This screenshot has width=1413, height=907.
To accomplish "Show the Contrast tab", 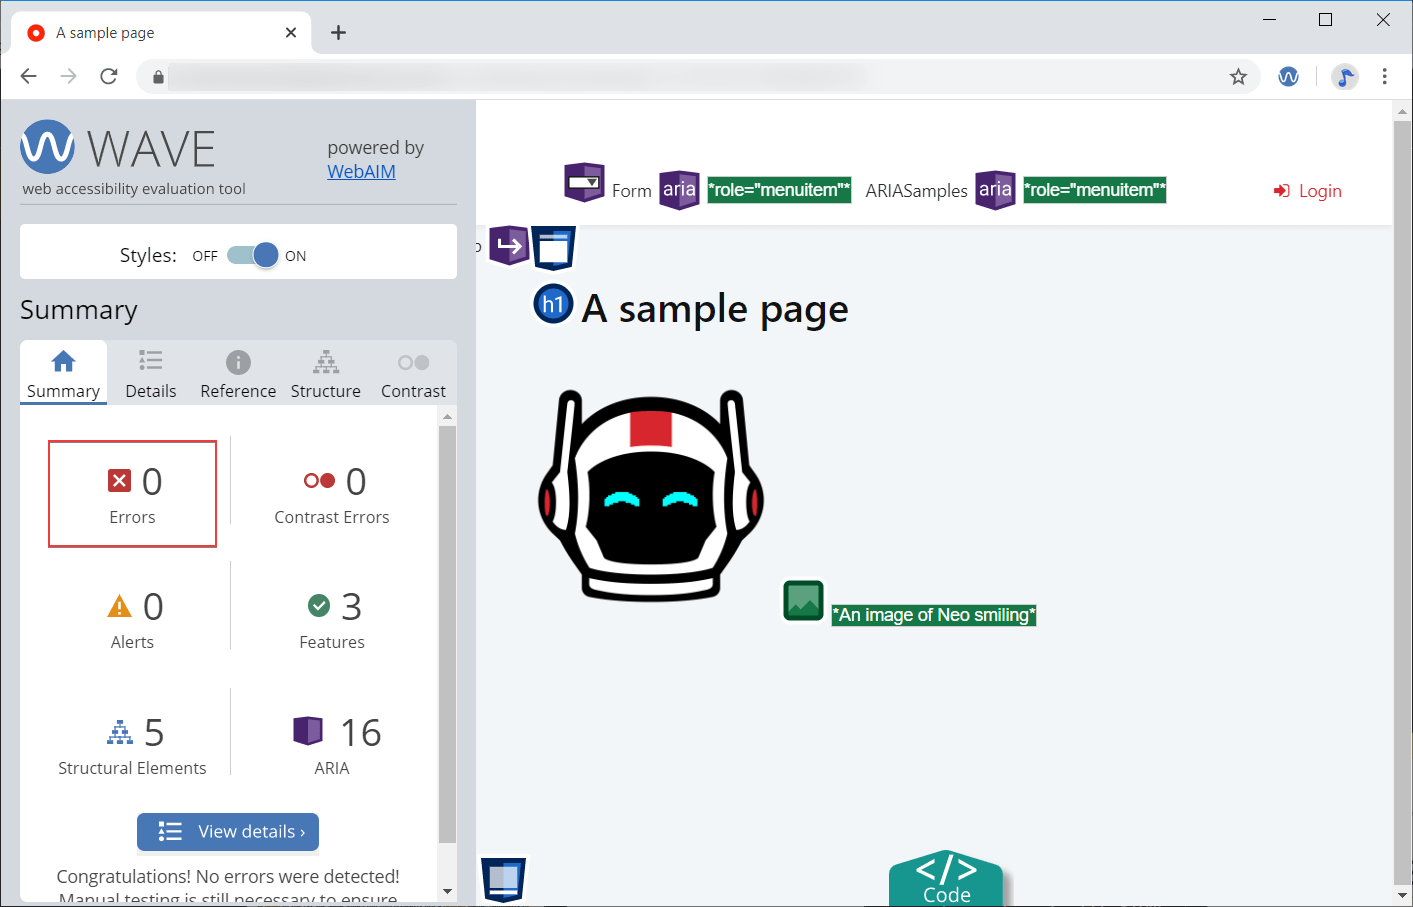I will (x=413, y=374).
